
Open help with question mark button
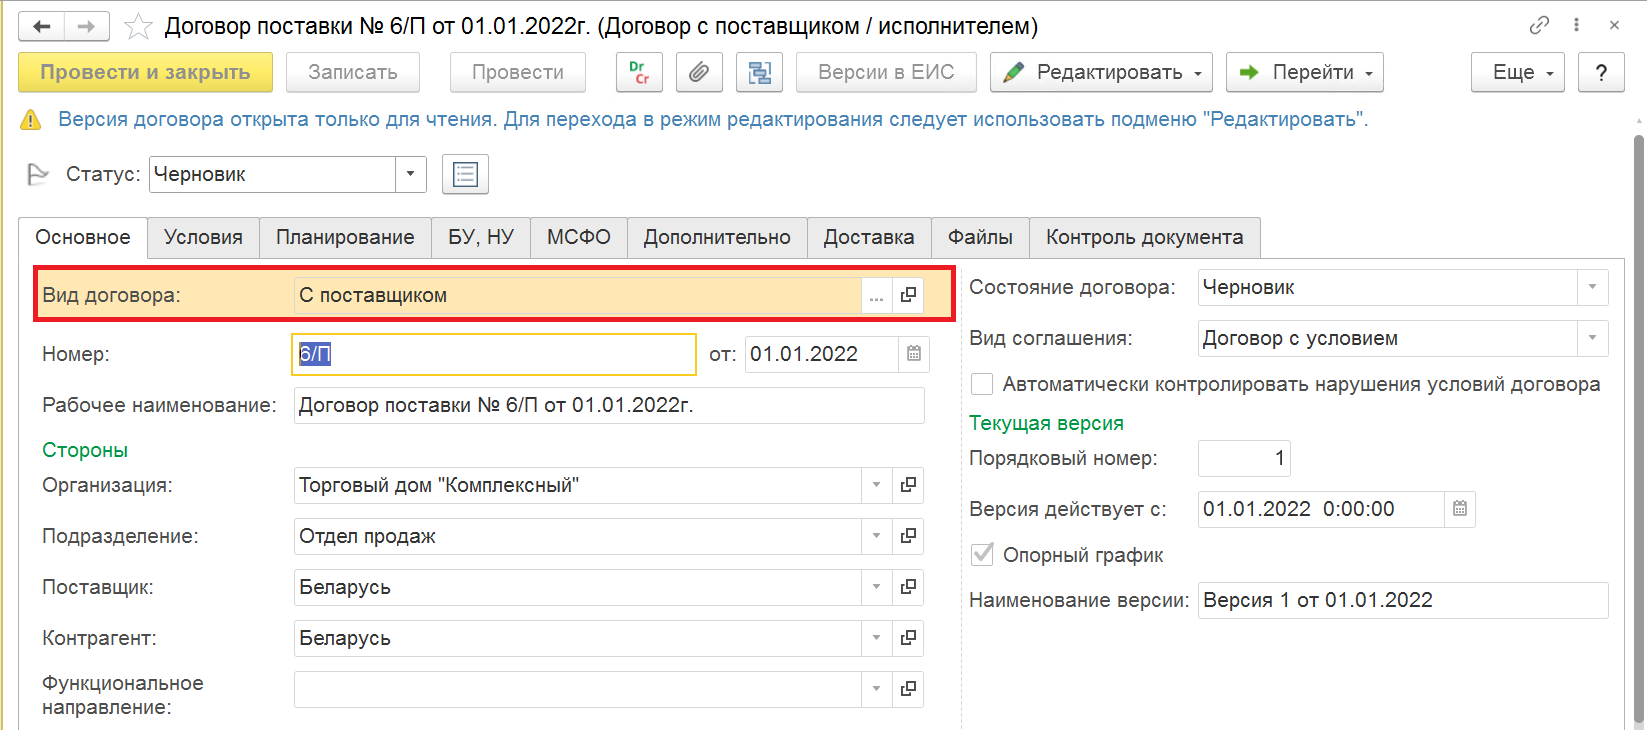tap(1601, 72)
